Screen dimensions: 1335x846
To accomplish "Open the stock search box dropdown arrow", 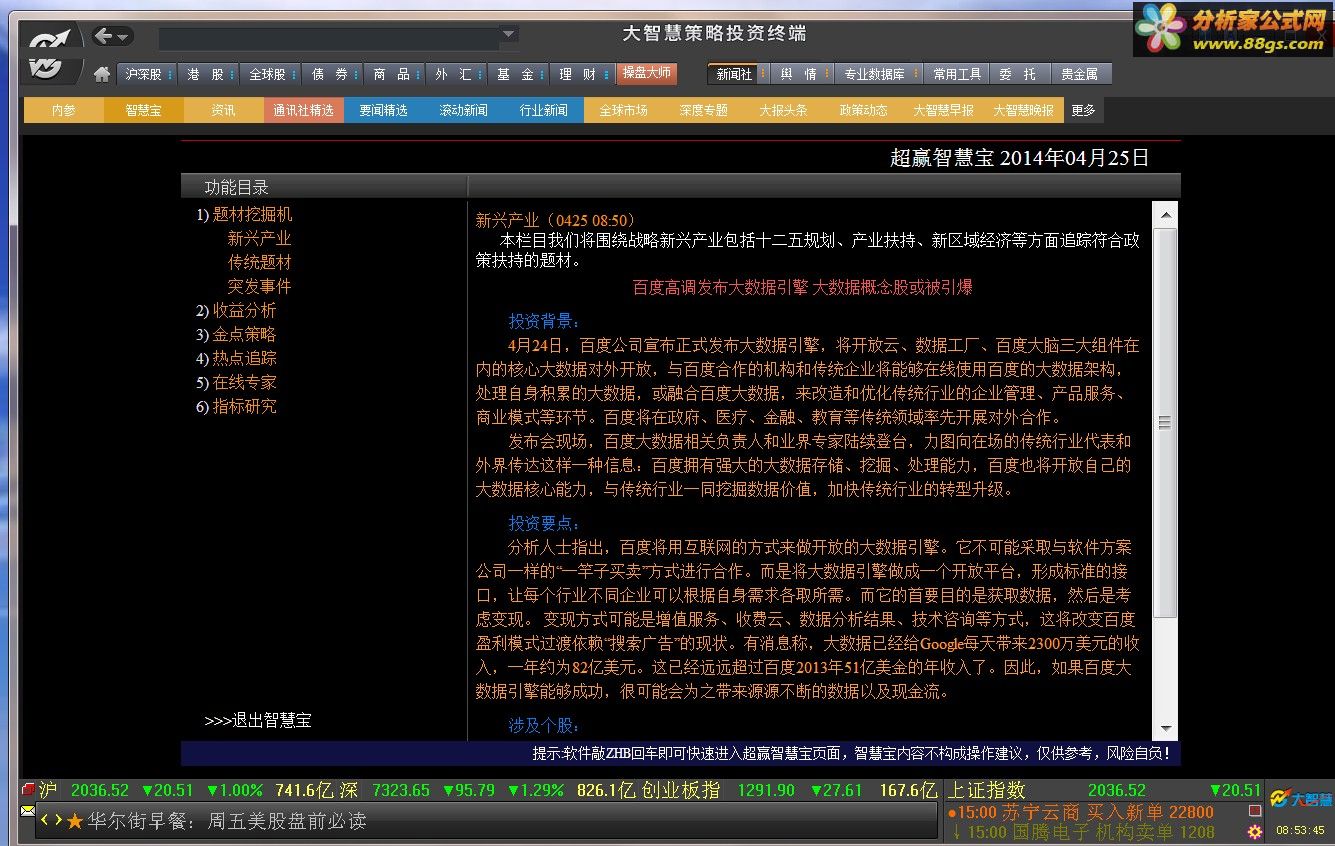I will (509, 33).
